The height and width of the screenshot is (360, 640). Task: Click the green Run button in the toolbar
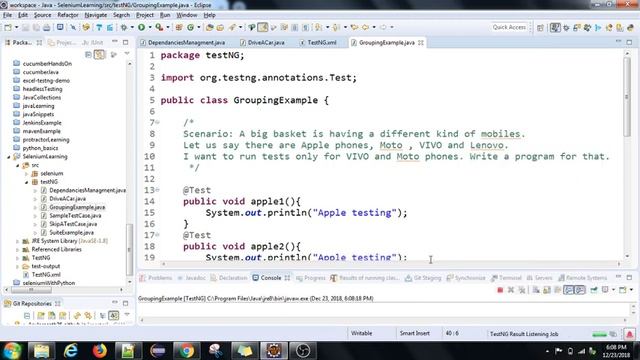[142, 27]
